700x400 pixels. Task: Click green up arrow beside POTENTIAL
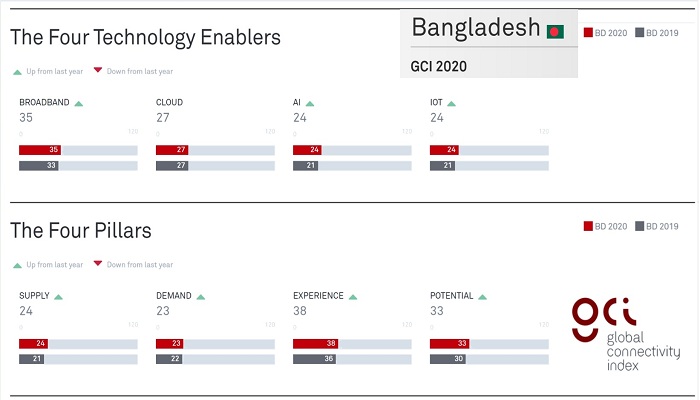(x=483, y=297)
